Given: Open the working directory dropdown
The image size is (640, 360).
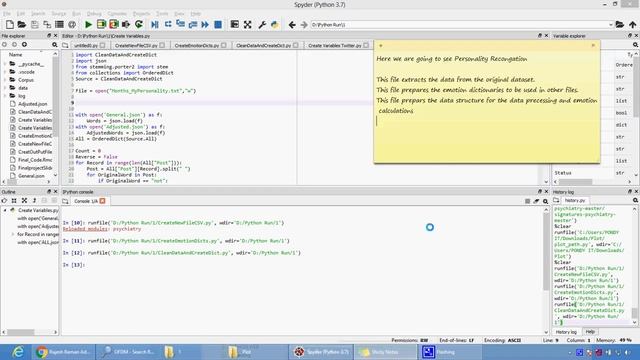Looking at the screenshot, I should [611, 24].
